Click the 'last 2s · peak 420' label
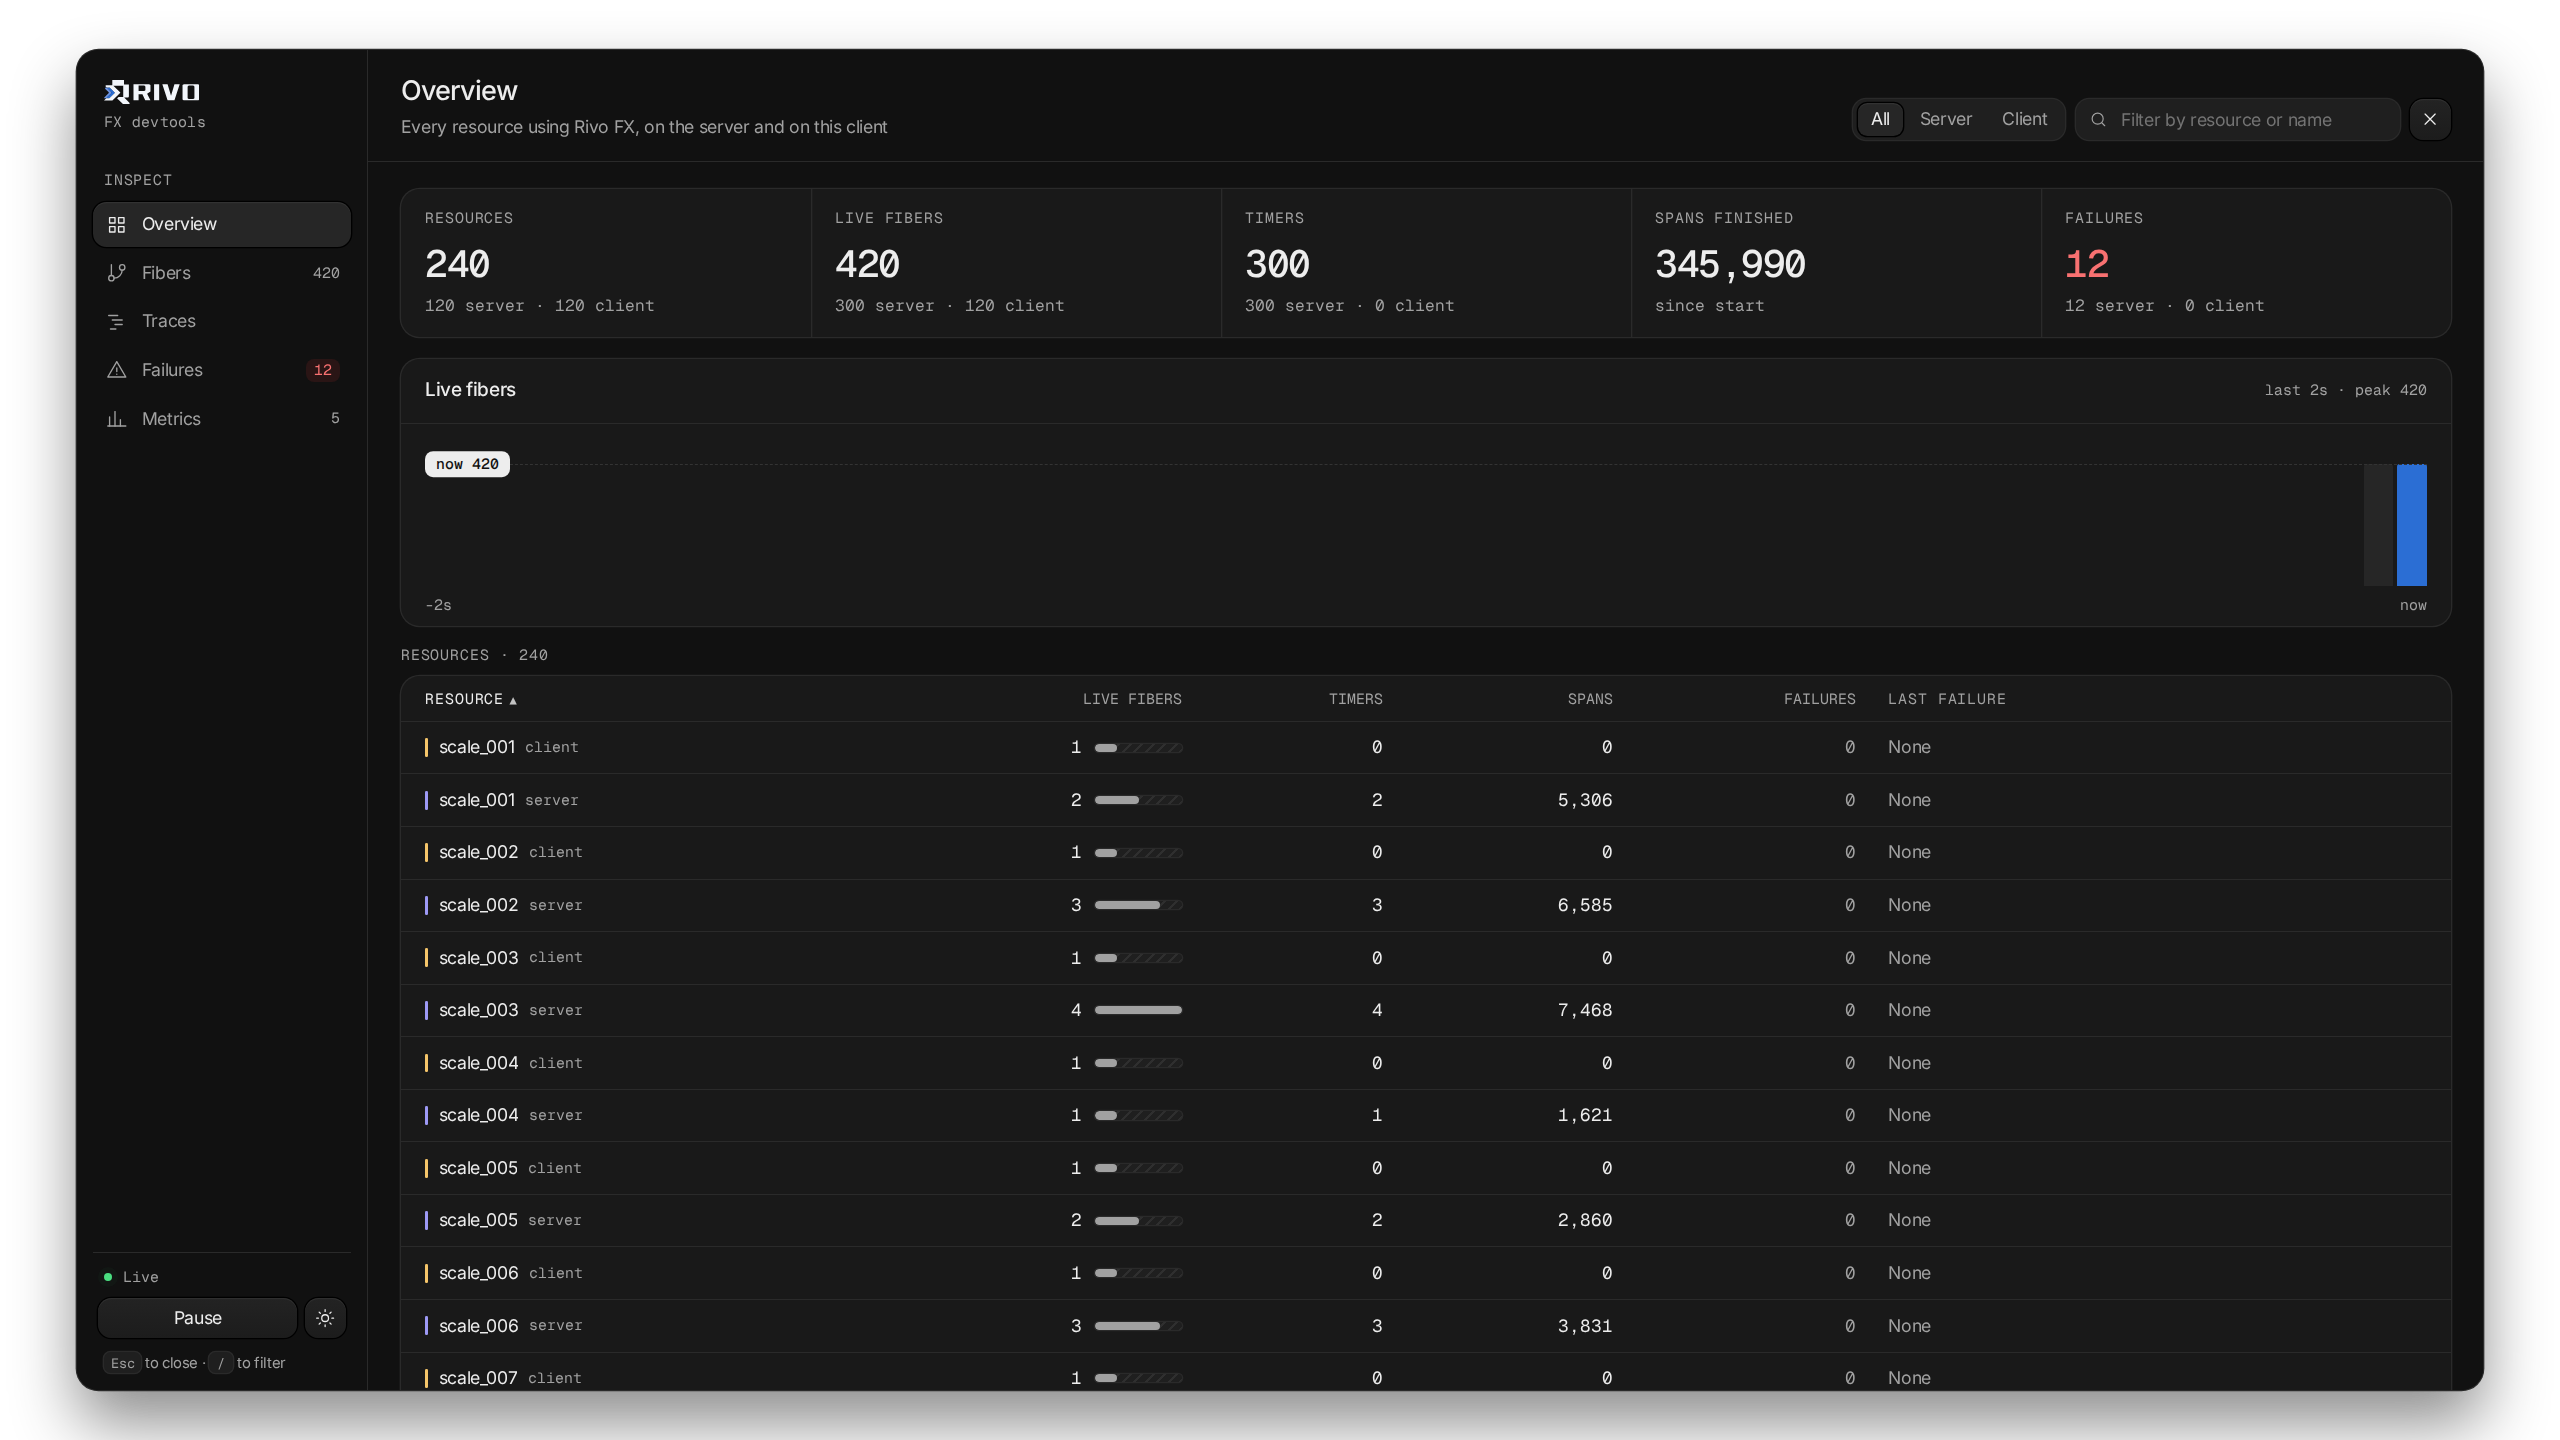This screenshot has height=1440, width=2560. click(x=2345, y=390)
